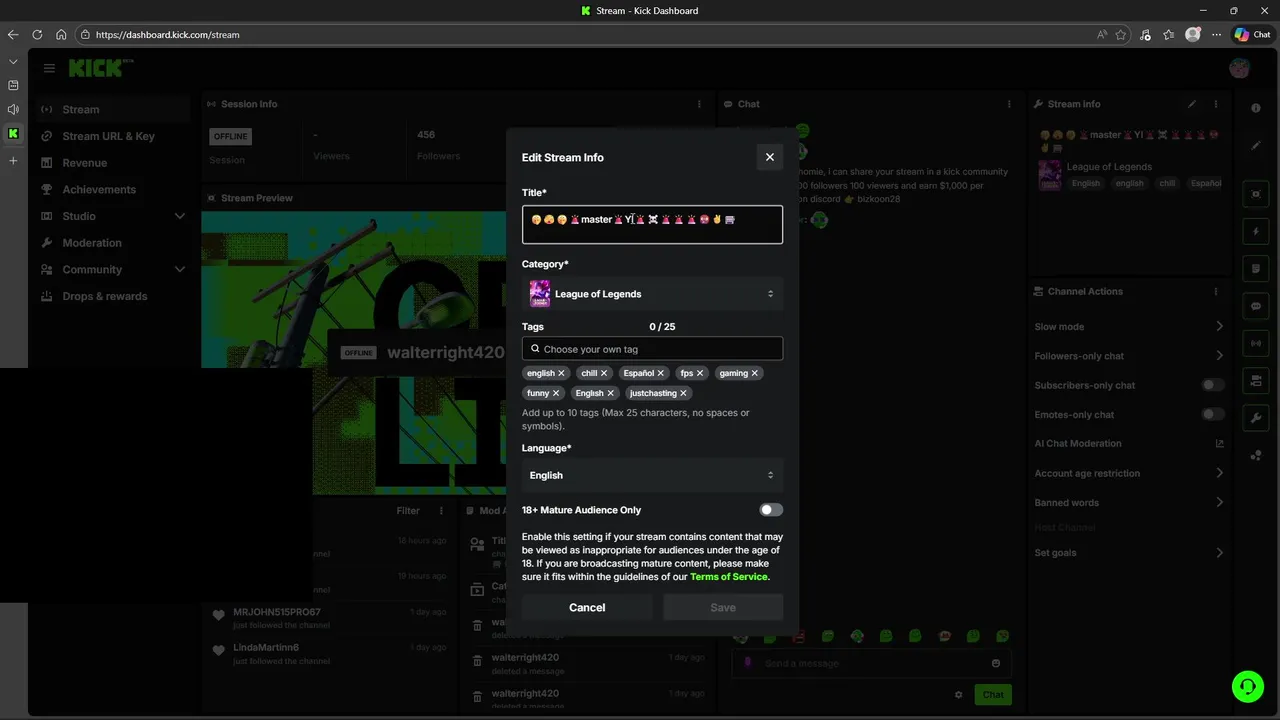Open the Stream info panel options menu

click(x=1216, y=104)
